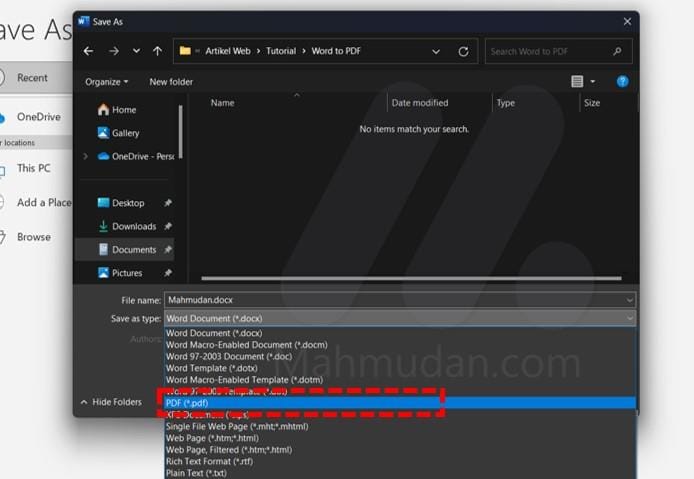The image size is (694, 479).
Task: Click the Up one level arrow
Action: [x=157, y=51]
